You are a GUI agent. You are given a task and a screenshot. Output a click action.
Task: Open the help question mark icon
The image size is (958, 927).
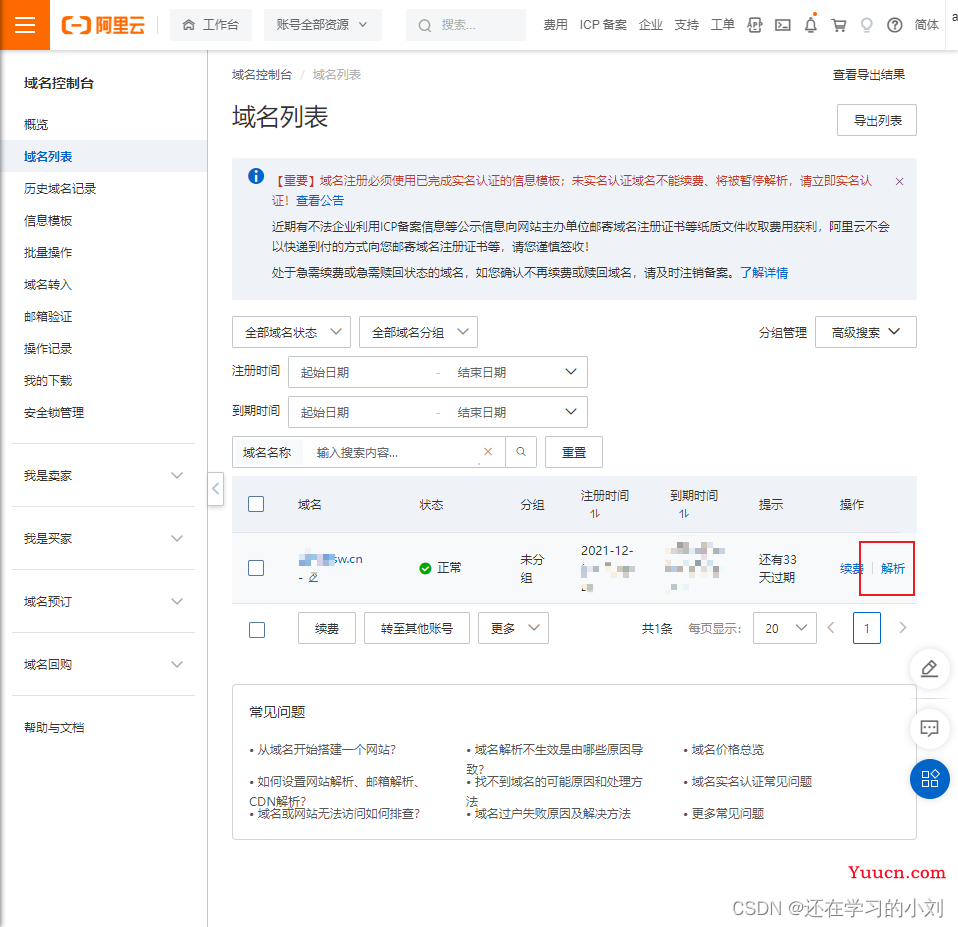[894, 25]
